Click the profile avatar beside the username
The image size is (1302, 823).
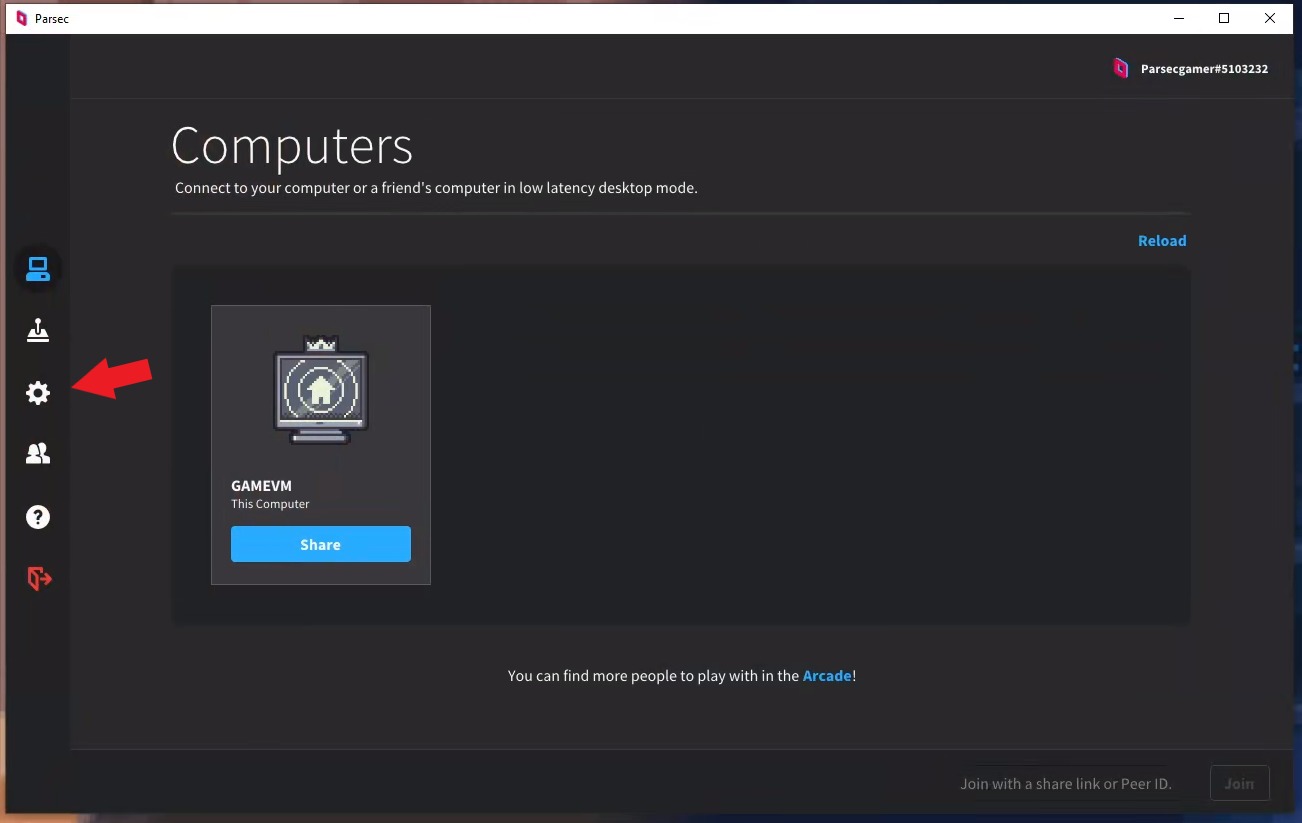point(1121,69)
